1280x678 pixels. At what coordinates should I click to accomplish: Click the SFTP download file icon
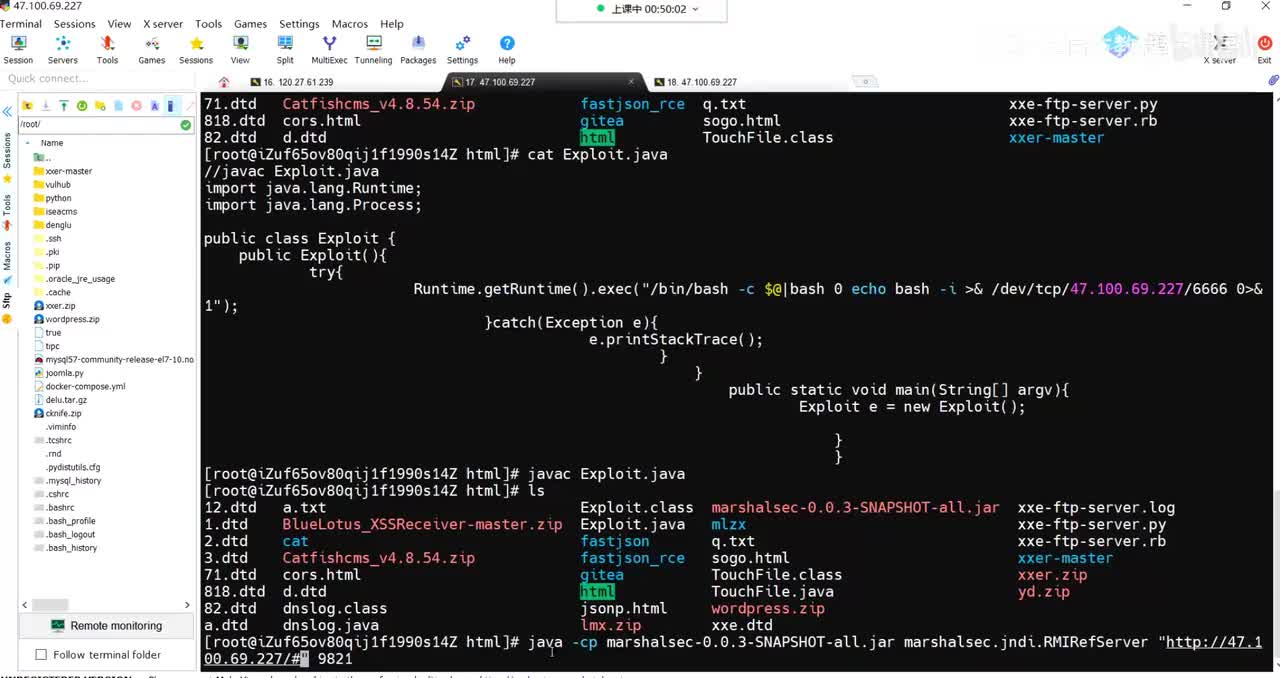tap(45, 105)
